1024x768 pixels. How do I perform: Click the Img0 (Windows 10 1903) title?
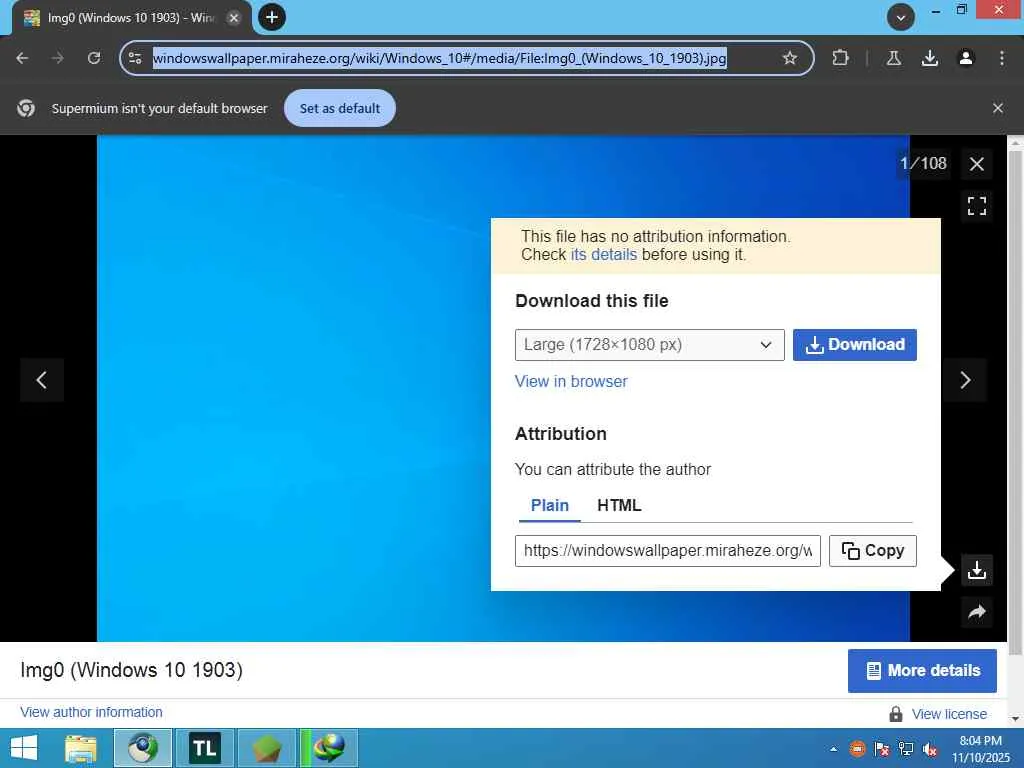(131, 670)
